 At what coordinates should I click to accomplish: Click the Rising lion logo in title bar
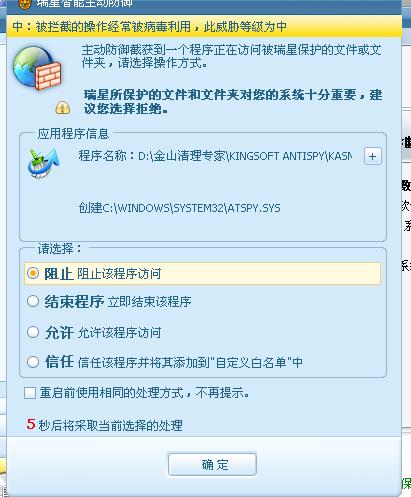24,4
